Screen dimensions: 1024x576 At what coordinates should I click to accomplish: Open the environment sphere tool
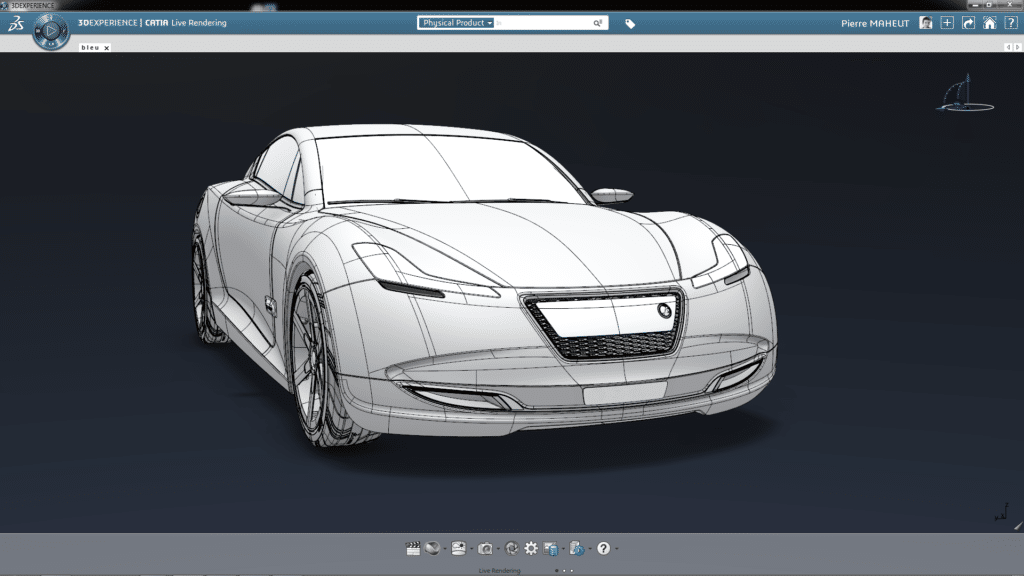click(x=431, y=548)
